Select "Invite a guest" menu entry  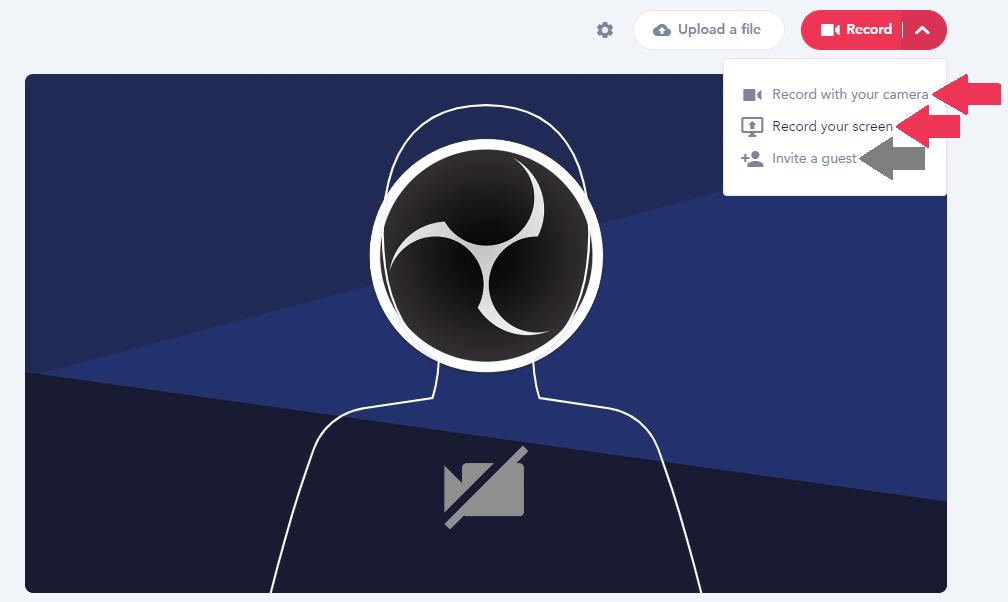(814, 159)
